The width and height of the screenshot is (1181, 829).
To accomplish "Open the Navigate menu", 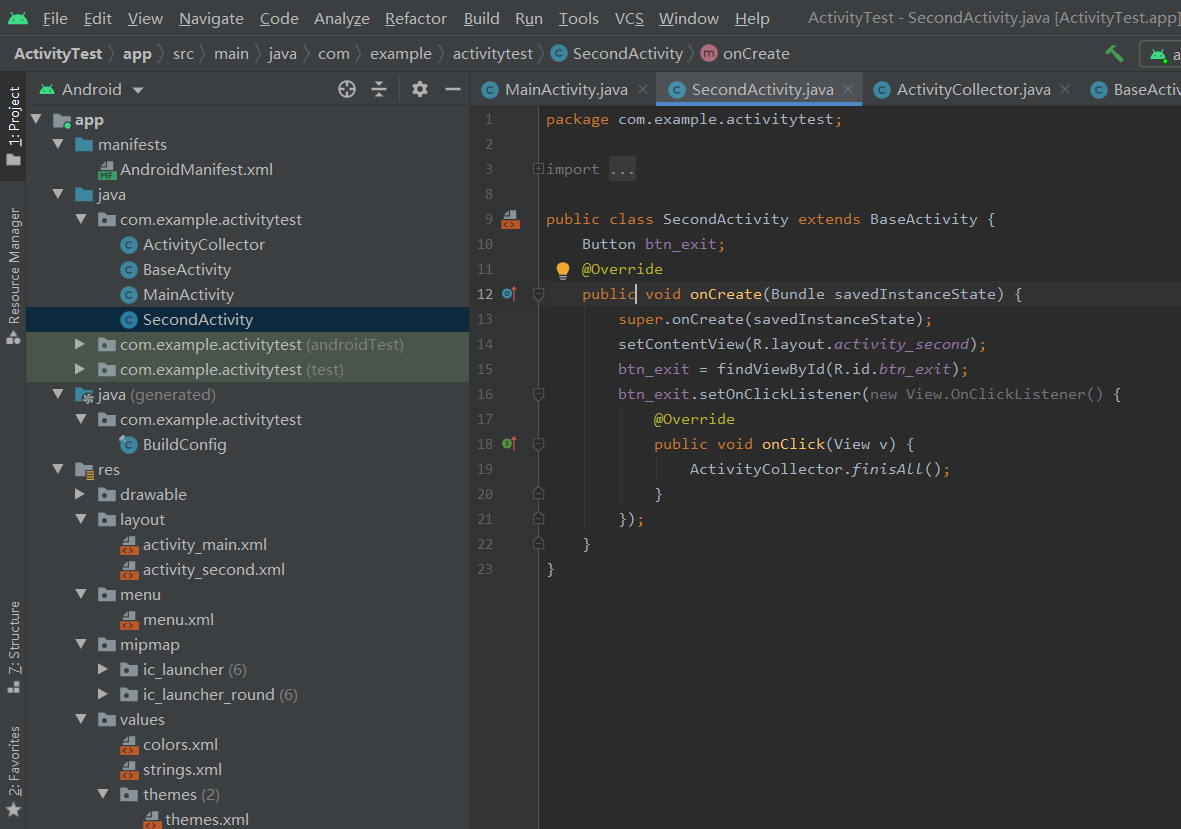I will click(x=211, y=18).
